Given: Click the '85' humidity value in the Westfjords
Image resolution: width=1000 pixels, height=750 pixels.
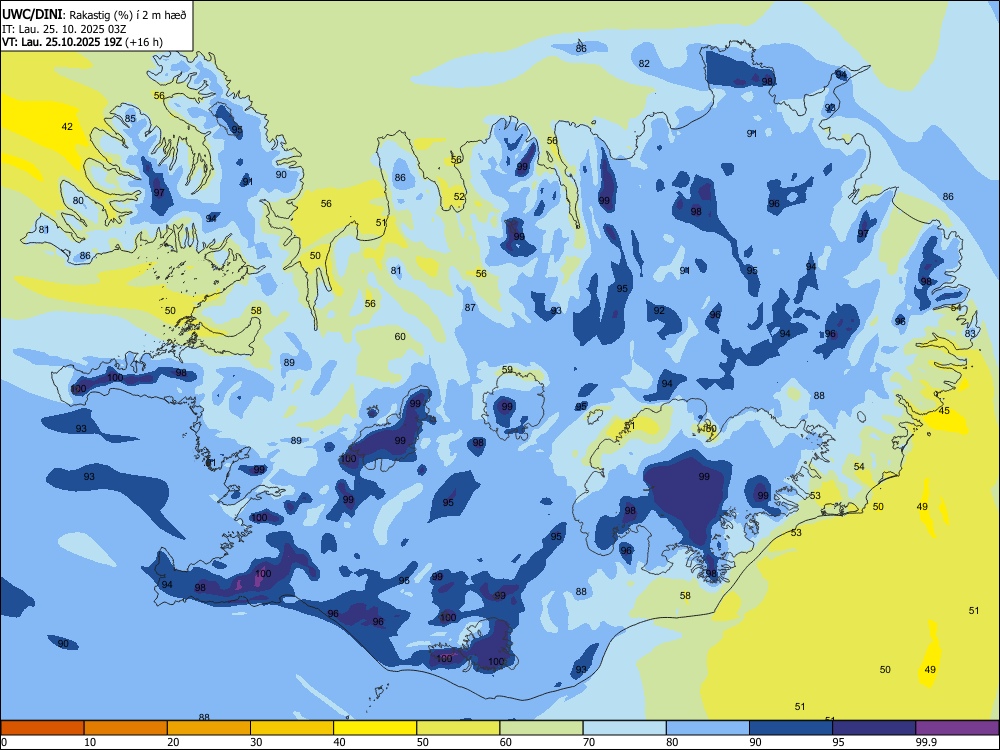Looking at the screenshot, I should [x=130, y=119].
